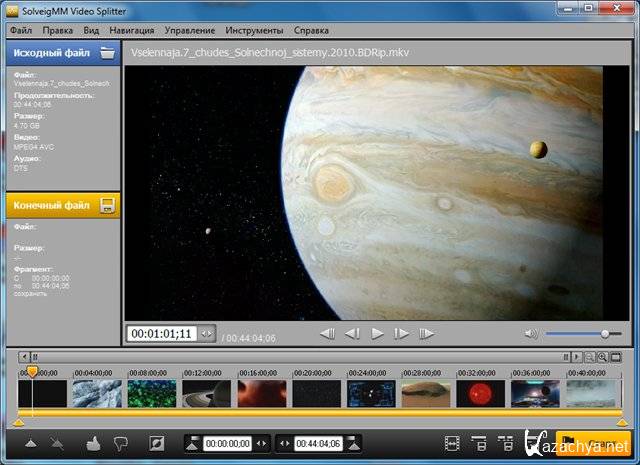Click the Исходный файл panel header
The image size is (640, 465).
[50, 53]
